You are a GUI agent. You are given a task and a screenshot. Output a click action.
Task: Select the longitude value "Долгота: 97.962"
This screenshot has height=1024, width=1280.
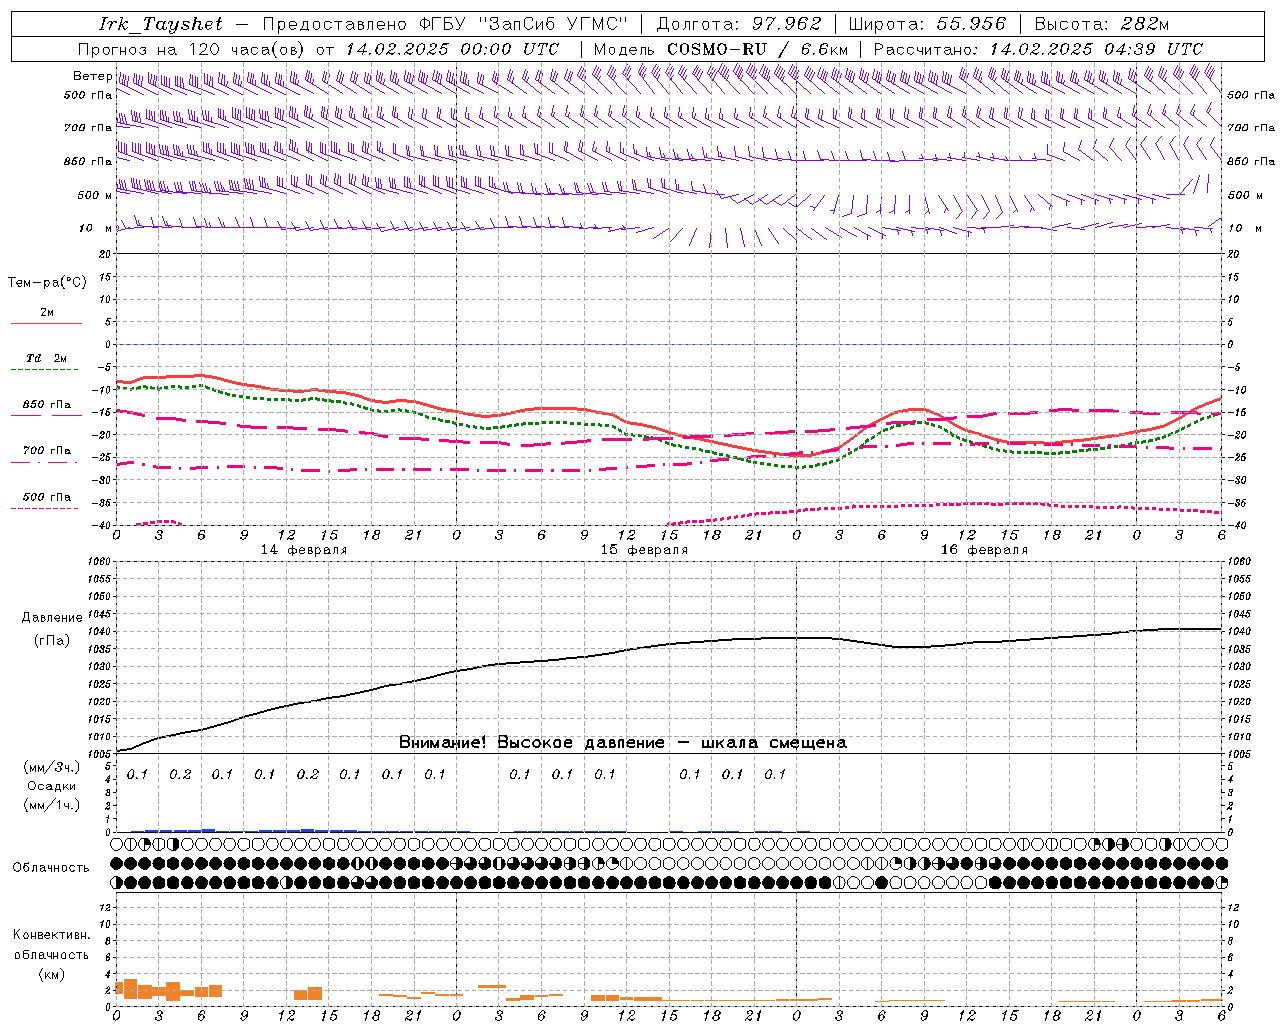(x=738, y=24)
